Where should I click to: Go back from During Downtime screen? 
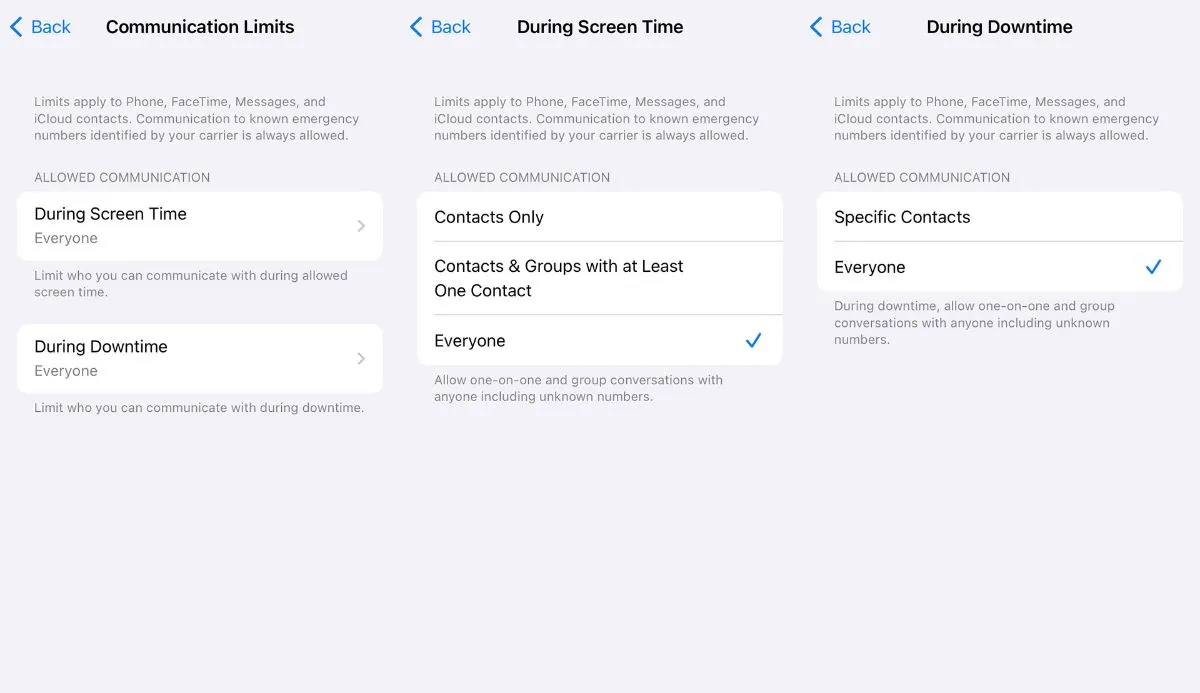point(840,27)
